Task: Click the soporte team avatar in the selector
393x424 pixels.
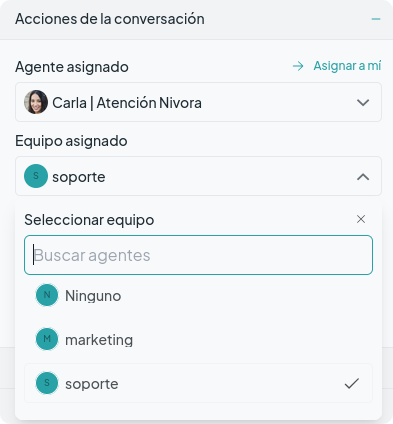Action: 36,176
